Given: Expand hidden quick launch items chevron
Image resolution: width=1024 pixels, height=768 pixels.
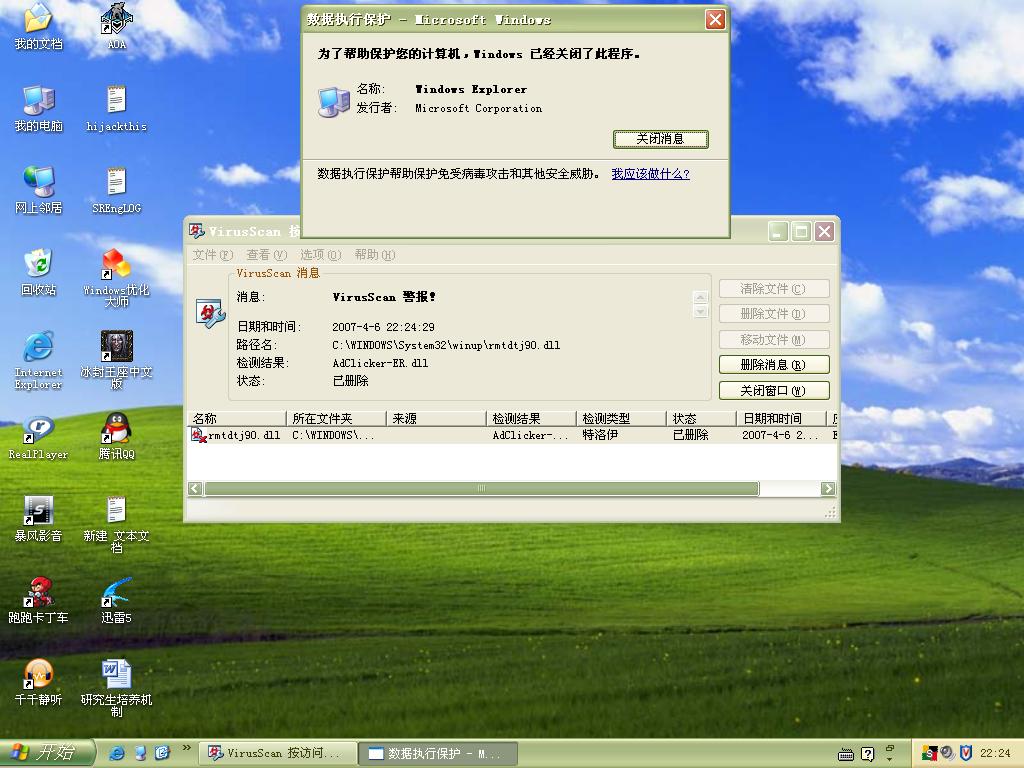Looking at the screenshot, I should pos(187,747).
